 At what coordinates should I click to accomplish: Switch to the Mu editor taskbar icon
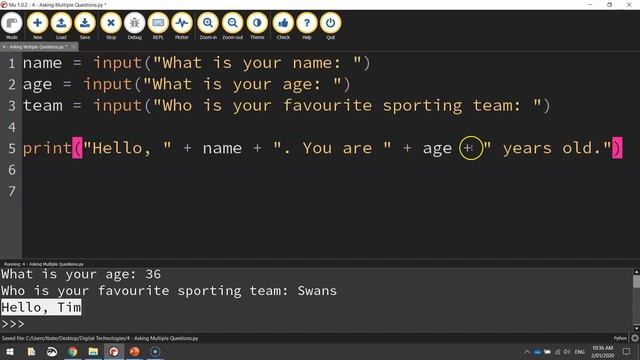(x=114, y=351)
